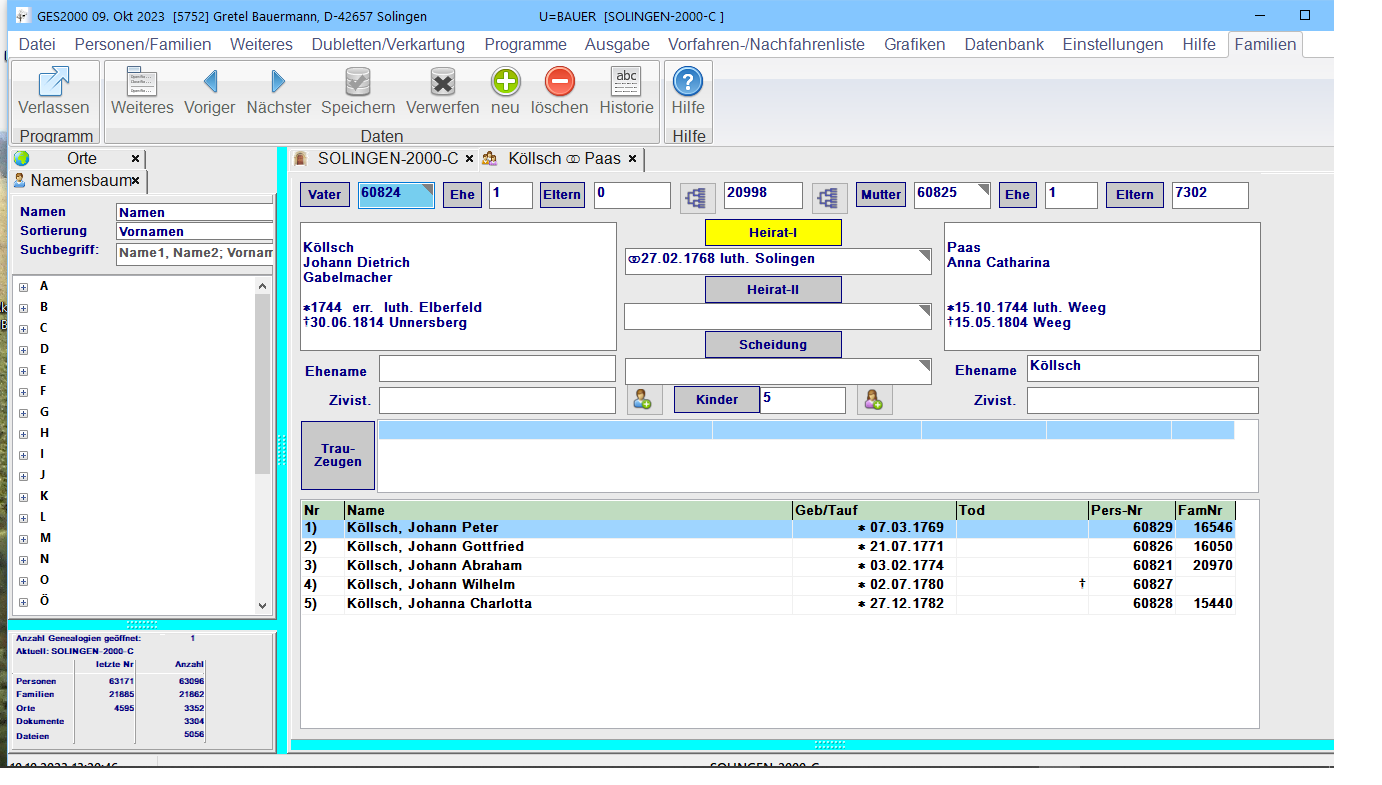The width and height of the screenshot is (1382, 785).
Task: Select child row Köllsch, Johann Gottfried
Action: tap(768, 547)
